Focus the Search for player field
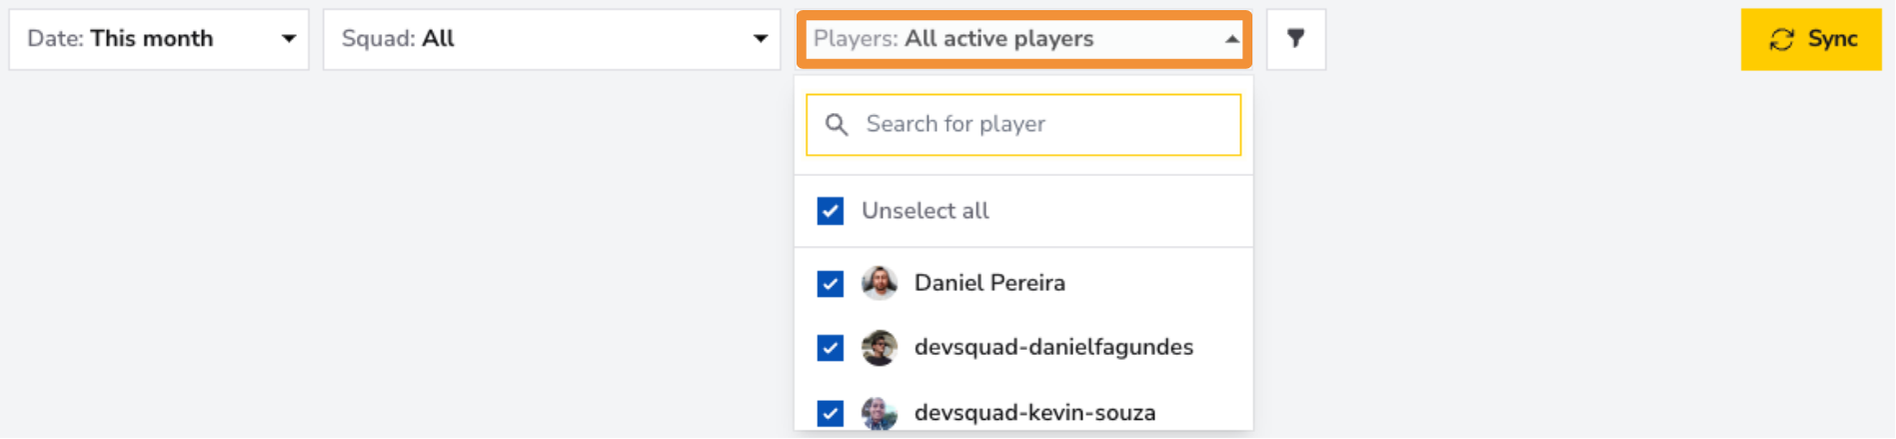This screenshot has height=439, width=1896. point(1024,125)
